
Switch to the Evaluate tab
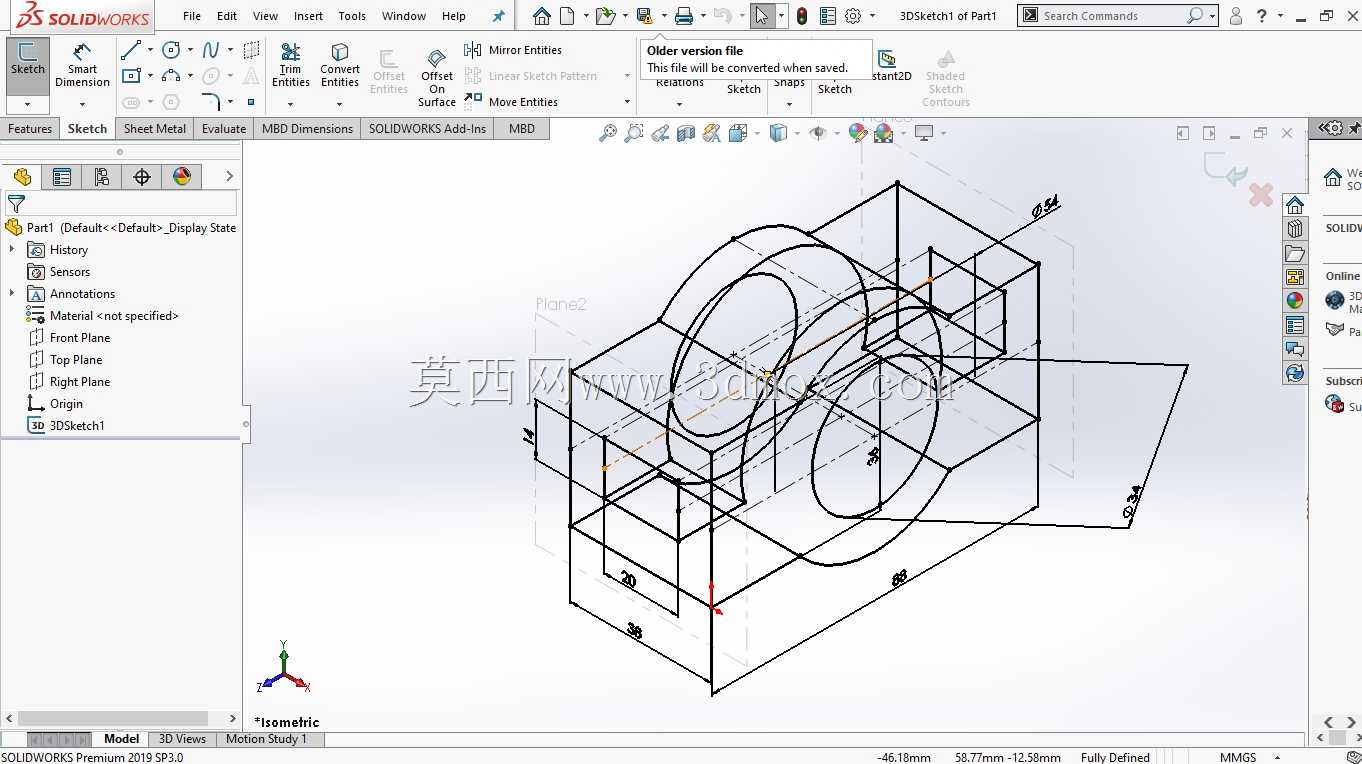pyautogui.click(x=224, y=128)
